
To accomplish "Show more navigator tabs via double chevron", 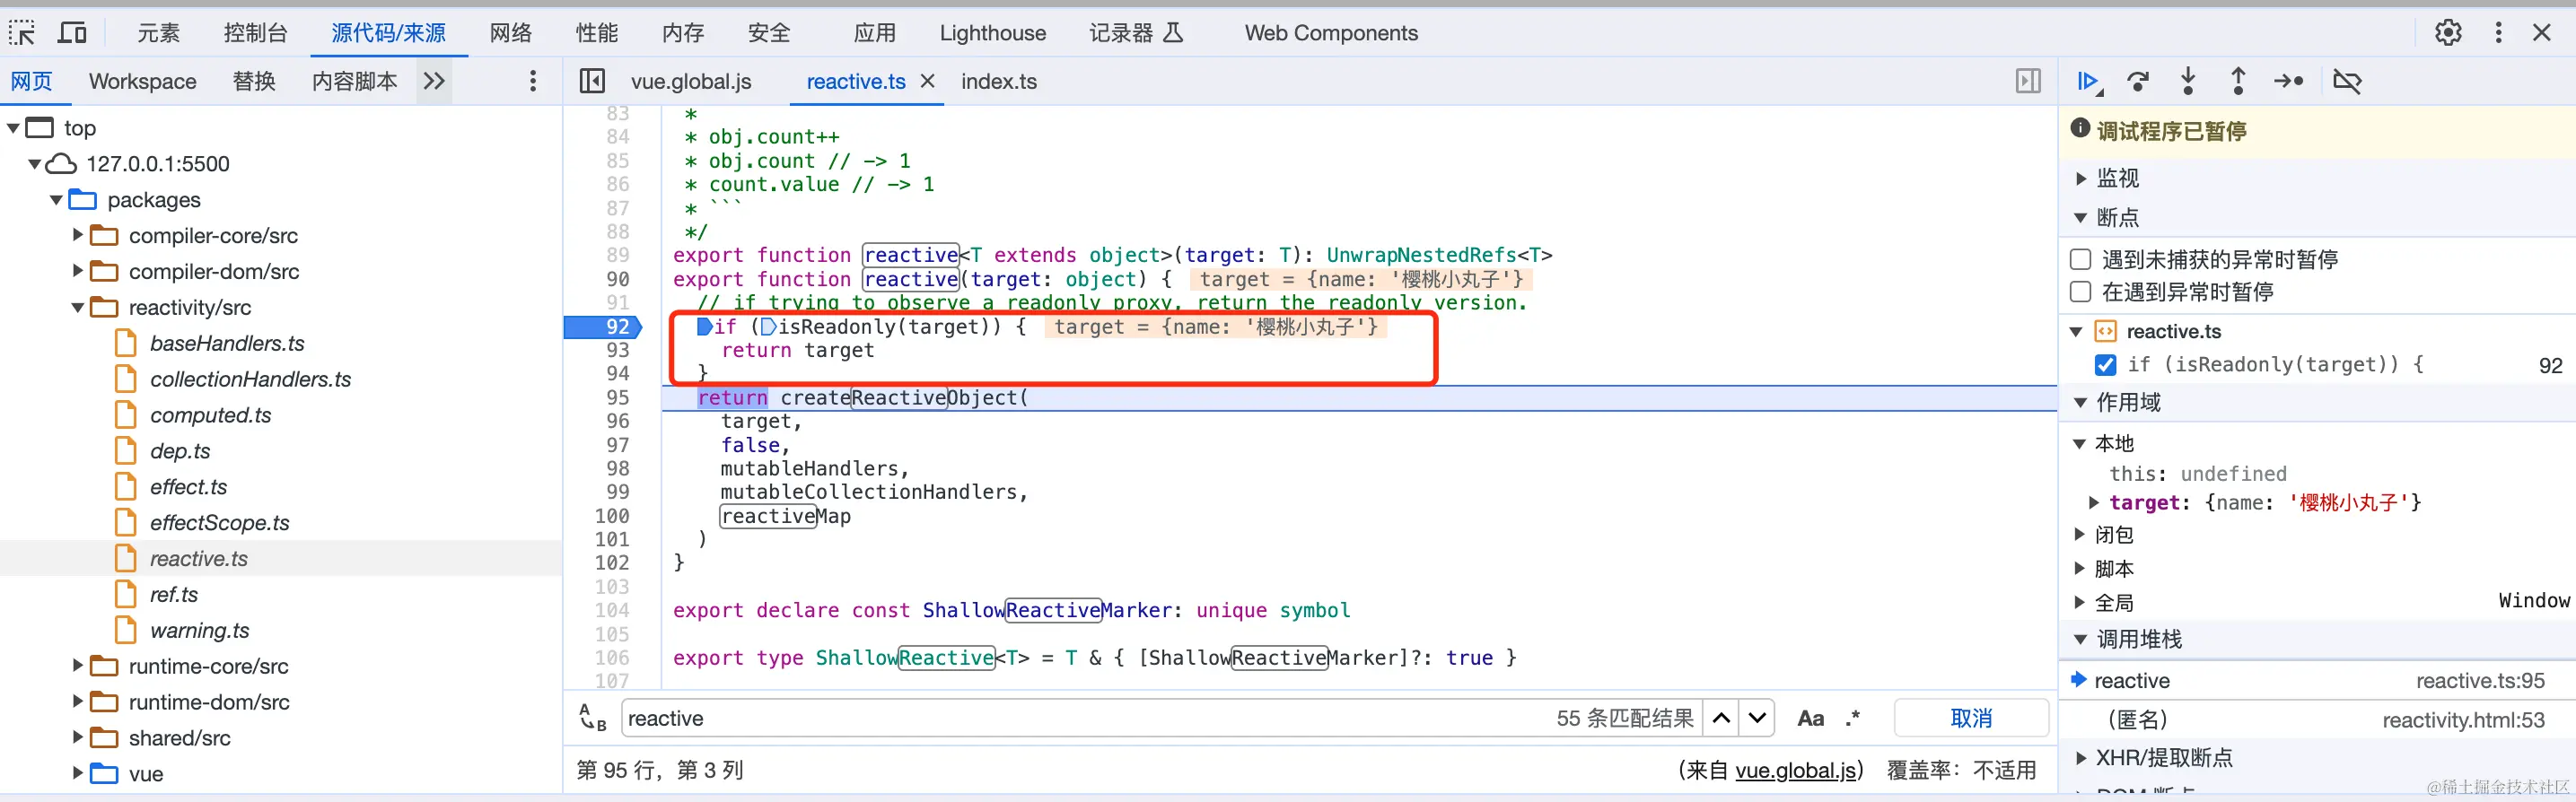I will [x=434, y=81].
